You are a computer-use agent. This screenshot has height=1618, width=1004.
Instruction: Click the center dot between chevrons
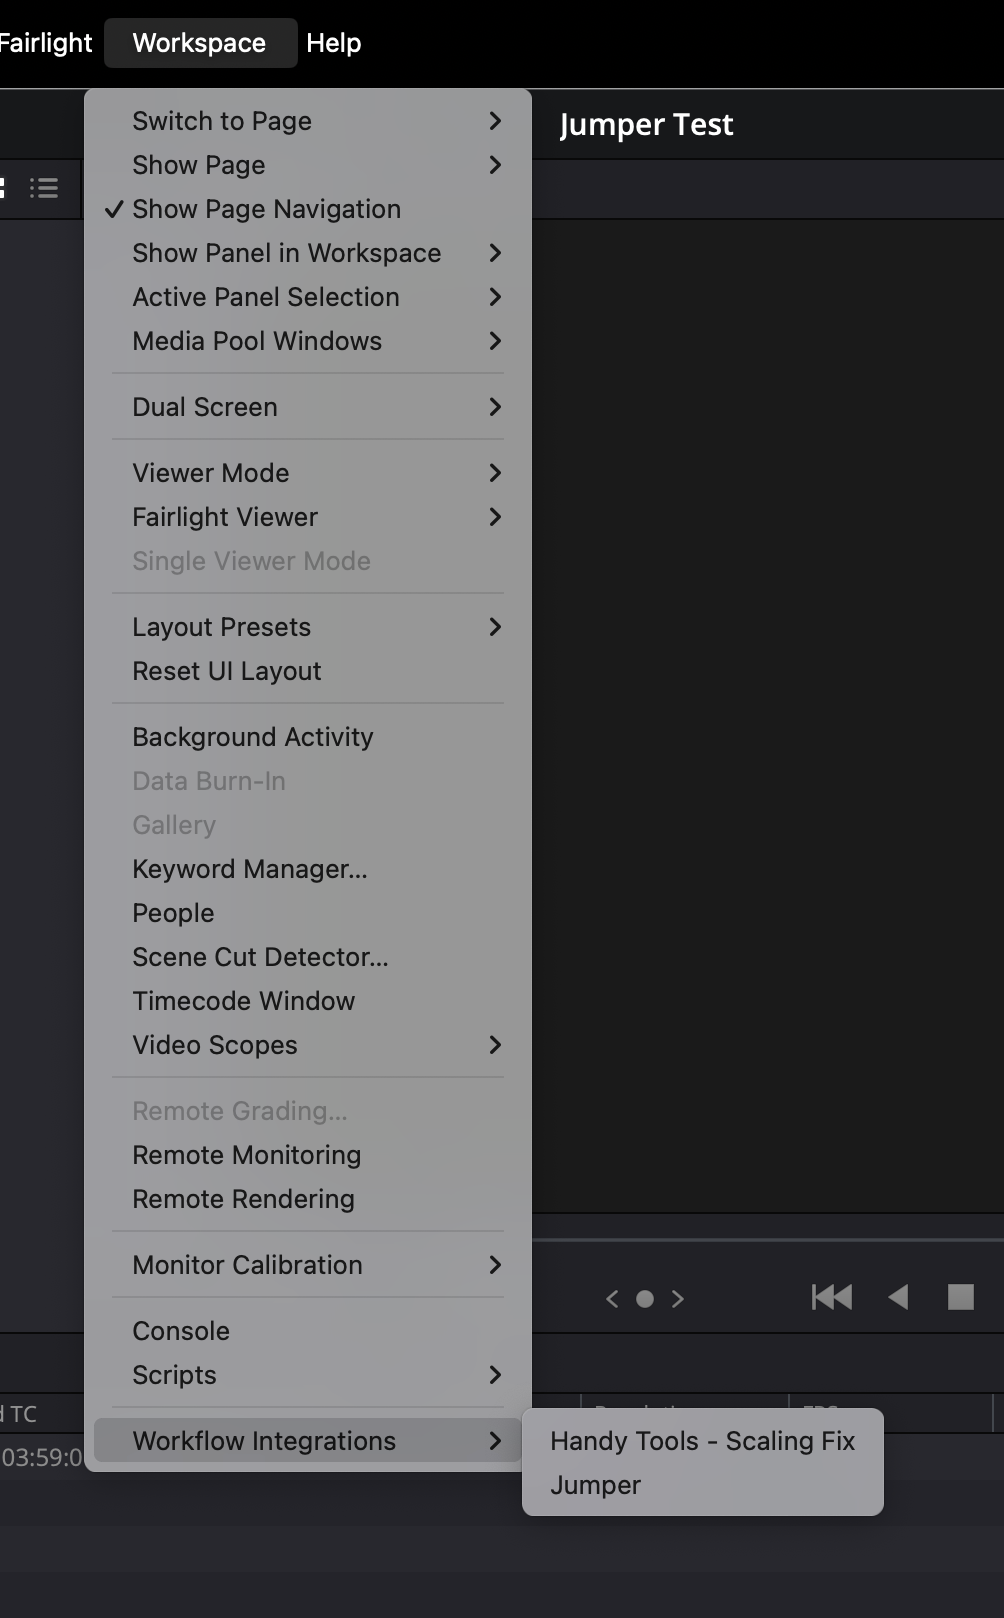(645, 1299)
